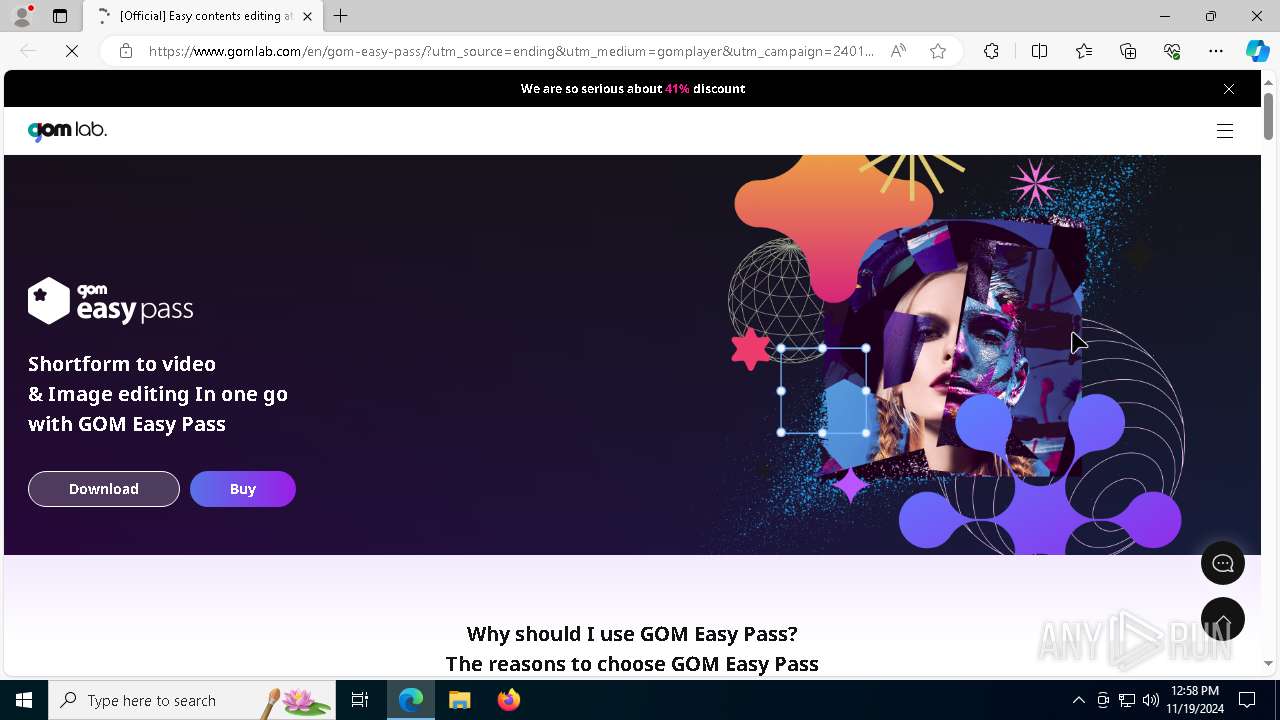
Task: Launch Copilot sidebar
Action: point(1257,51)
